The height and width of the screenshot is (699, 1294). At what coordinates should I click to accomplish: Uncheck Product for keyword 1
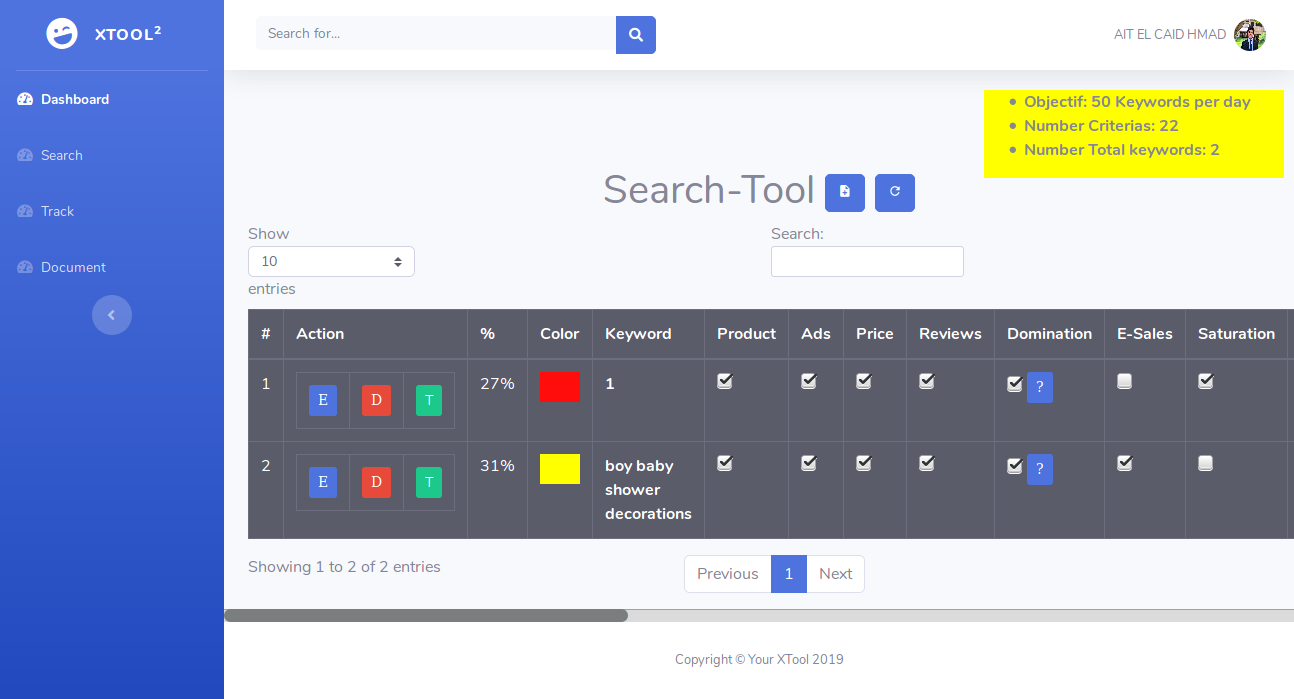tap(724, 381)
